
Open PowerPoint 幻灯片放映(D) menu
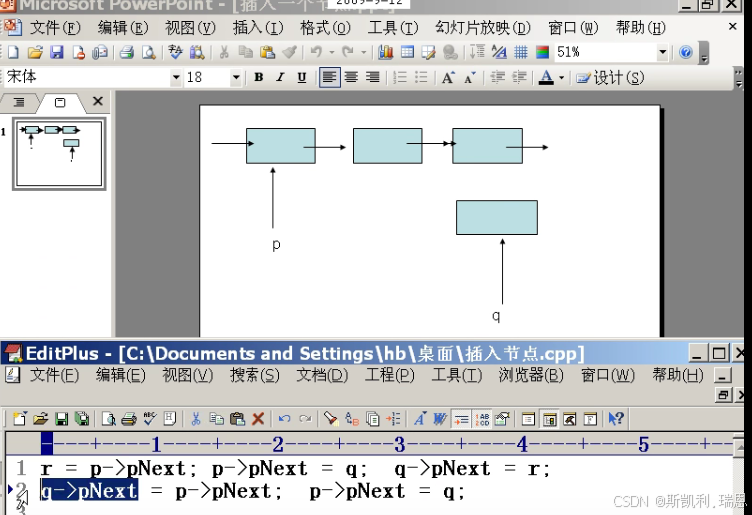482,28
